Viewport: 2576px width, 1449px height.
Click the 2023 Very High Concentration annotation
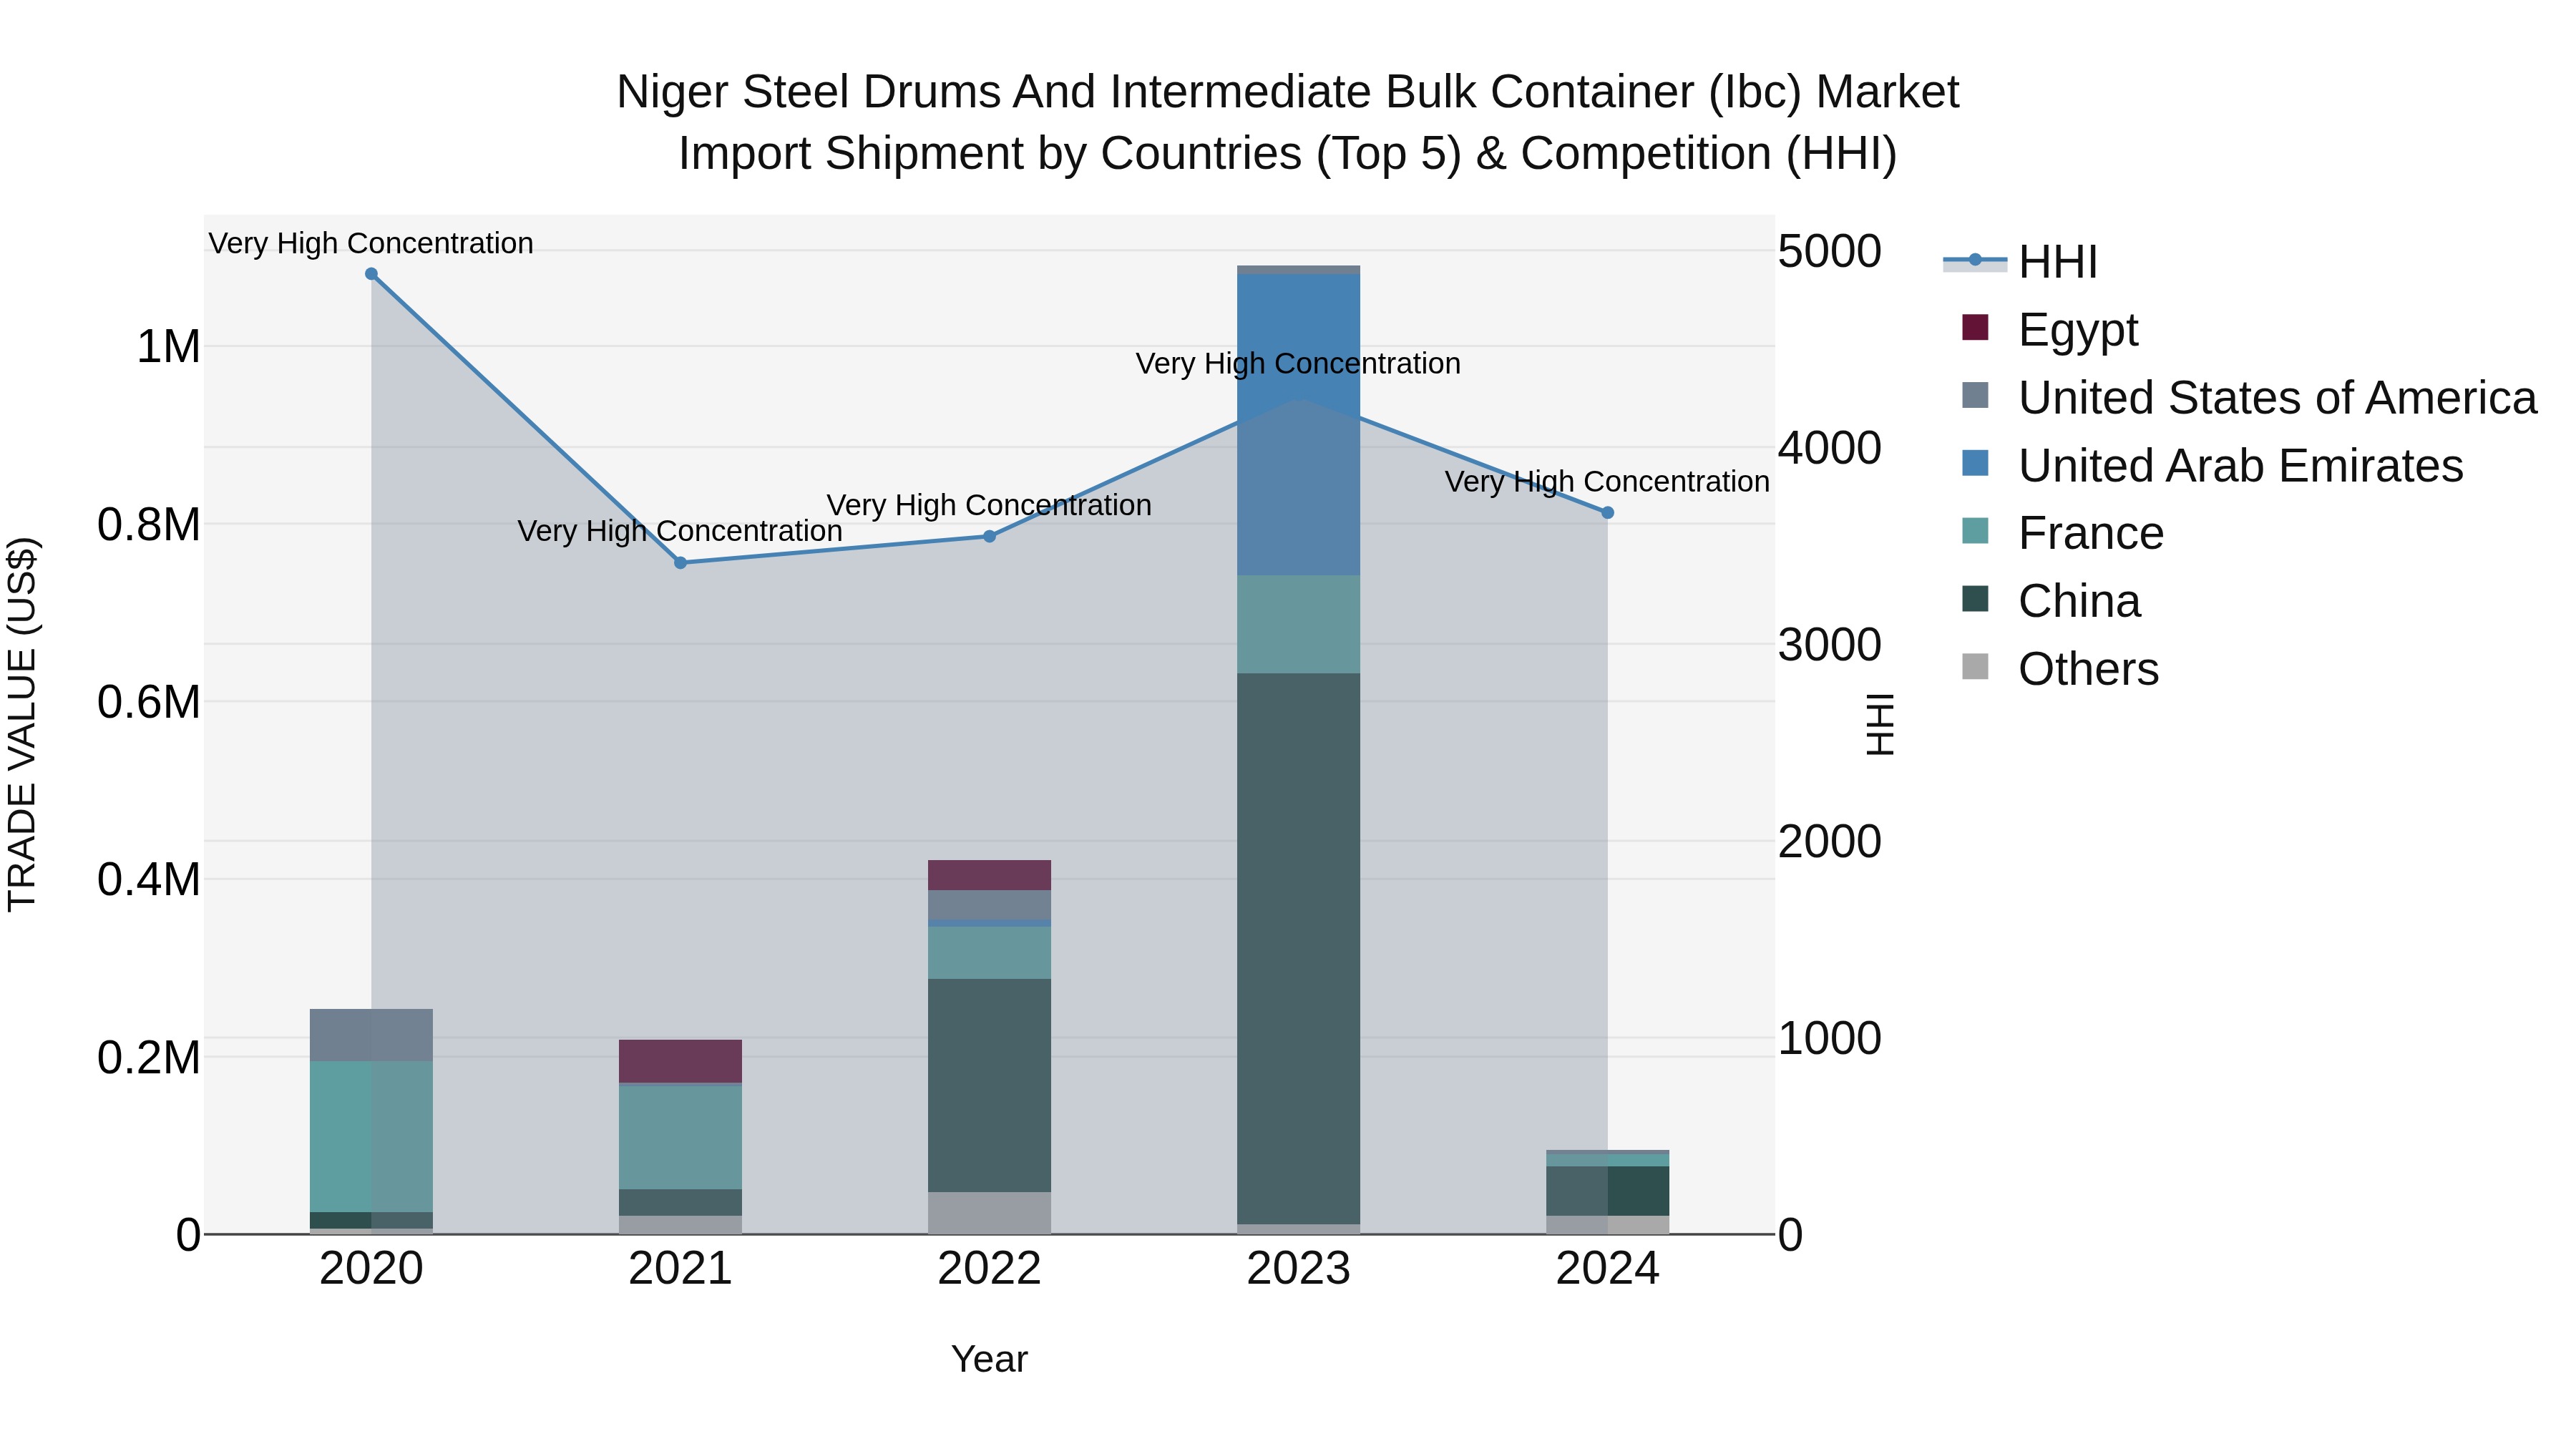(1298, 364)
